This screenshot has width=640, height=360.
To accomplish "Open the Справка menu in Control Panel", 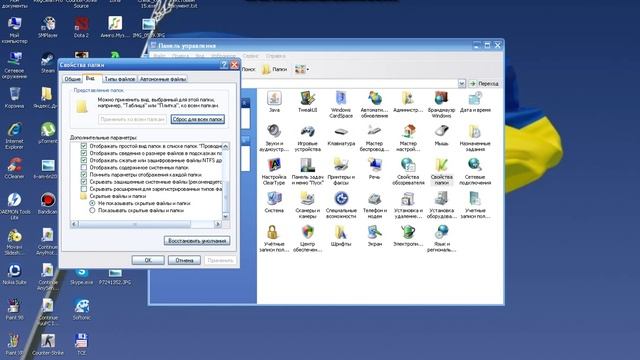I will [276, 56].
